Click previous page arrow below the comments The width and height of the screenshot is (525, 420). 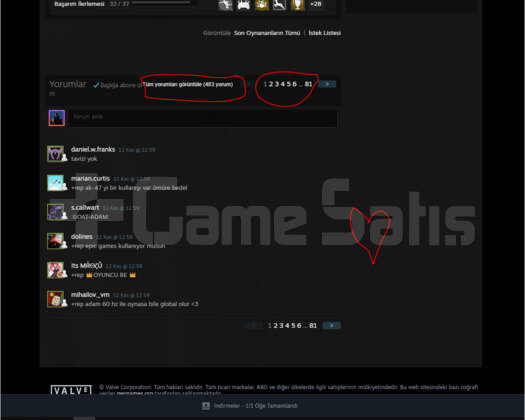pyautogui.click(x=253, y=326)
